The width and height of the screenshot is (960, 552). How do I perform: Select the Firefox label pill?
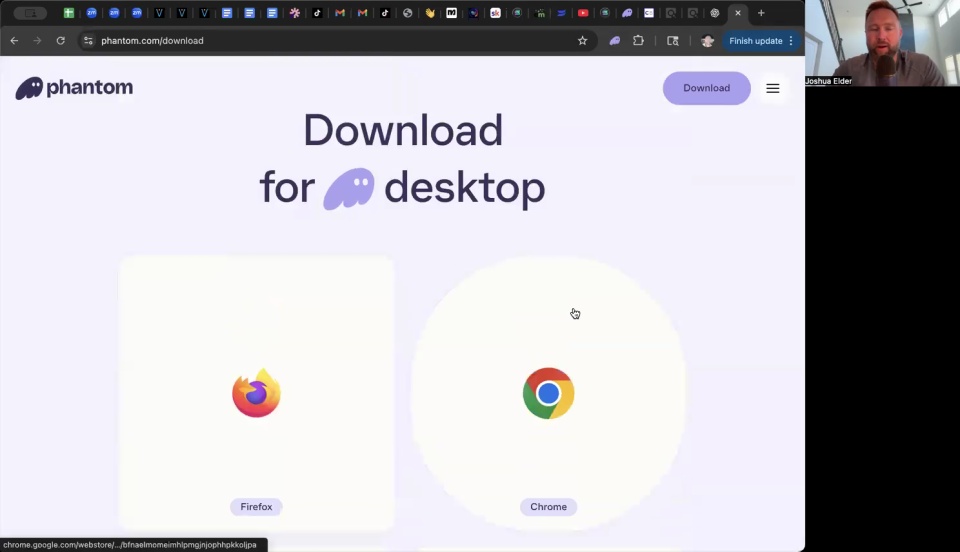(x=256, y=507)
